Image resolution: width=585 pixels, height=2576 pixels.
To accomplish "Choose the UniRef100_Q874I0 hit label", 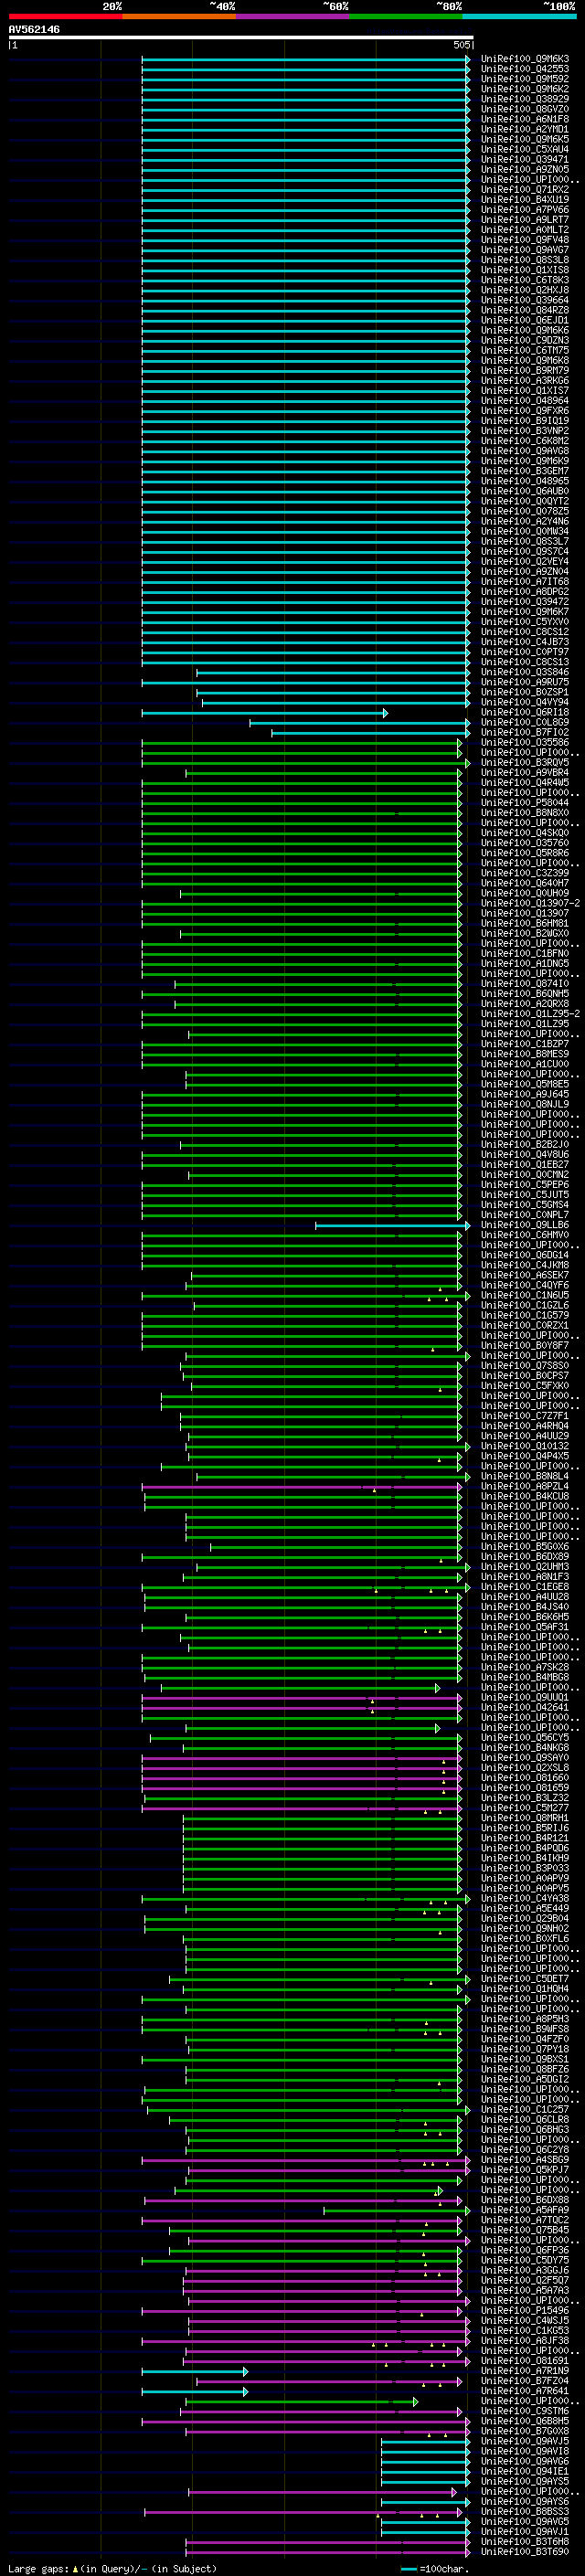I will tap(524, 984).
